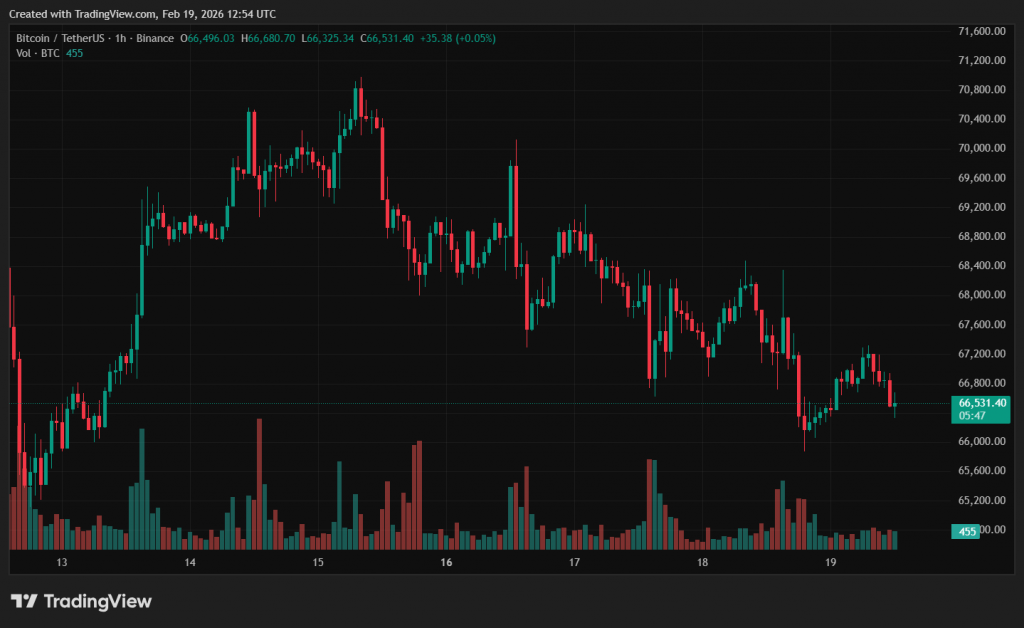The width and height of the screenshot is (1024, 628).
Task: Select date label 19 on the time axis
Action: (831, 563)
